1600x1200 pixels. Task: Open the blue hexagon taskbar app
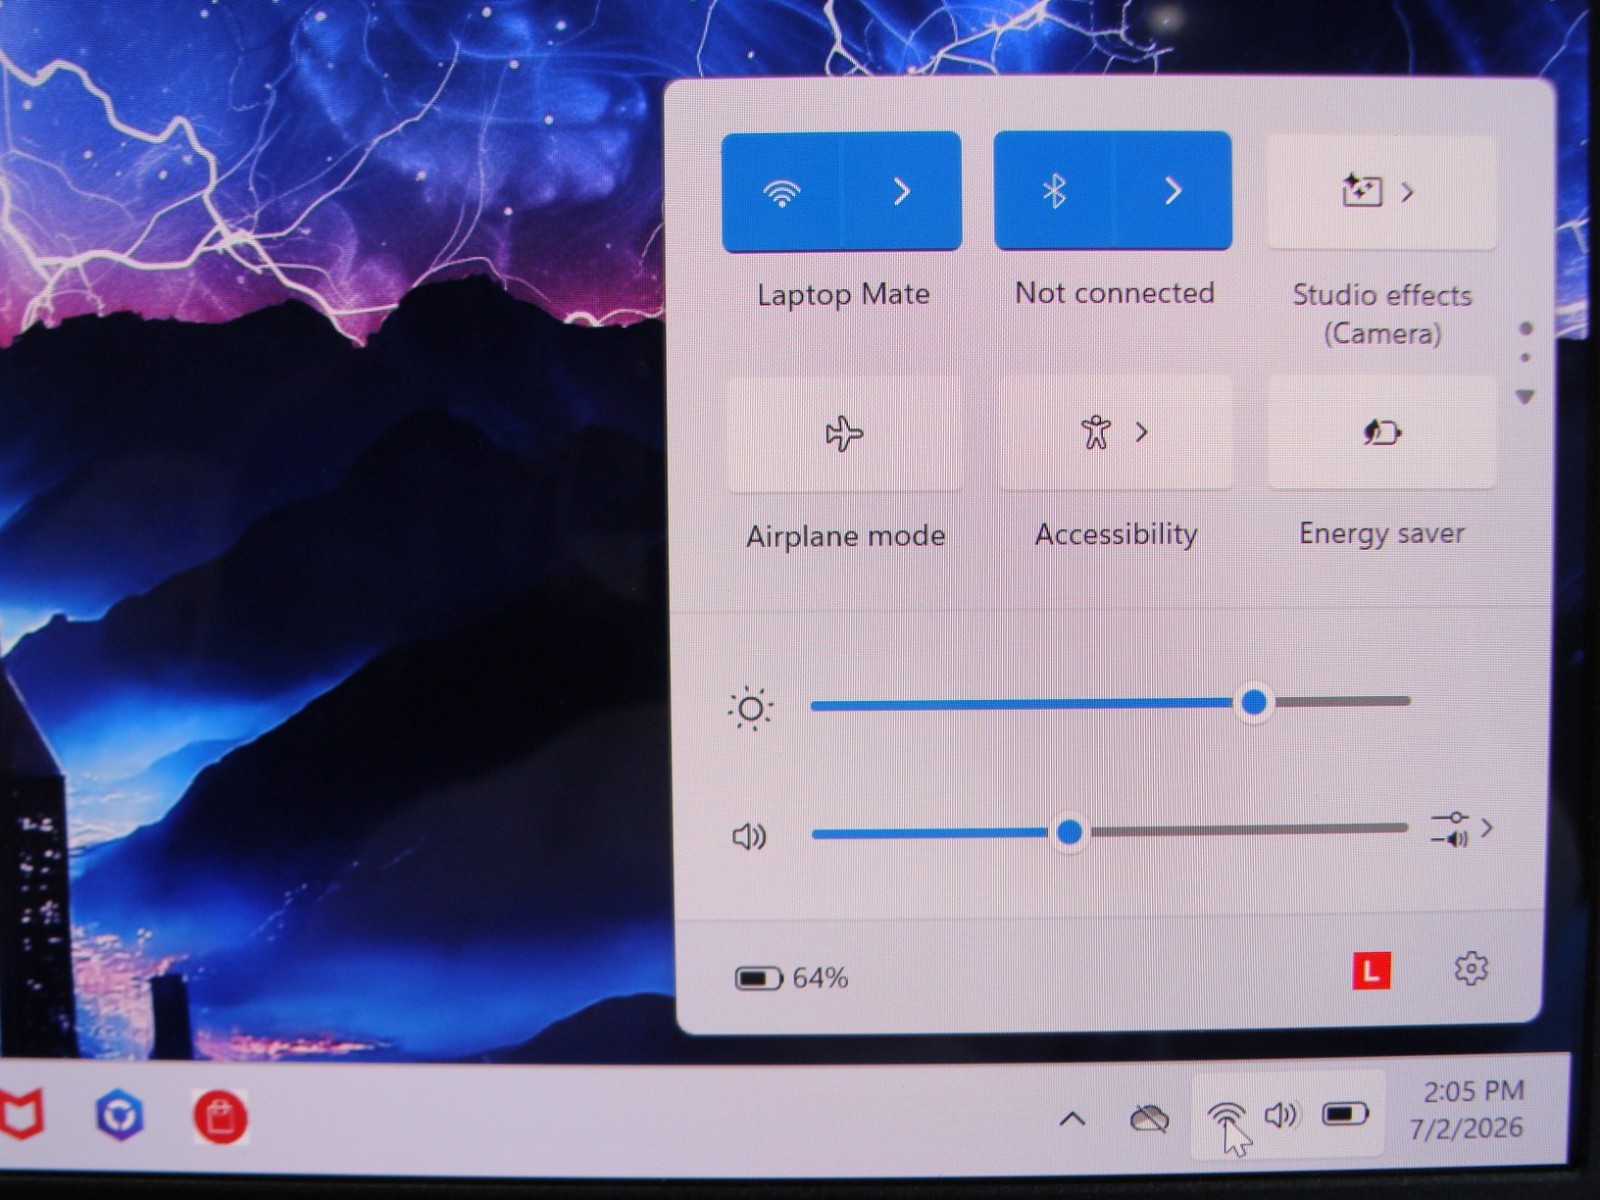[119, 1115]
